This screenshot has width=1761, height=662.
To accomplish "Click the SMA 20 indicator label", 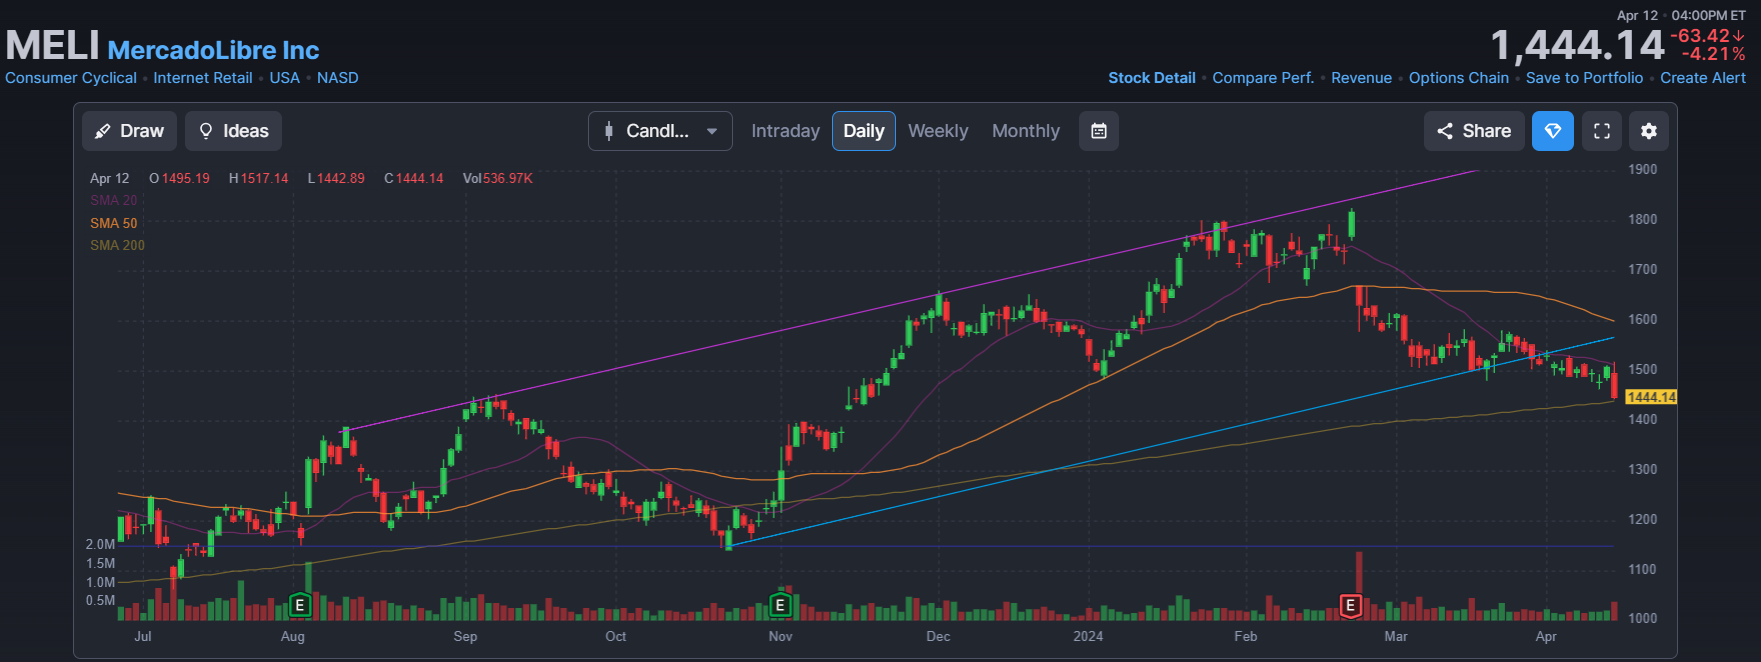I will 114,200.
